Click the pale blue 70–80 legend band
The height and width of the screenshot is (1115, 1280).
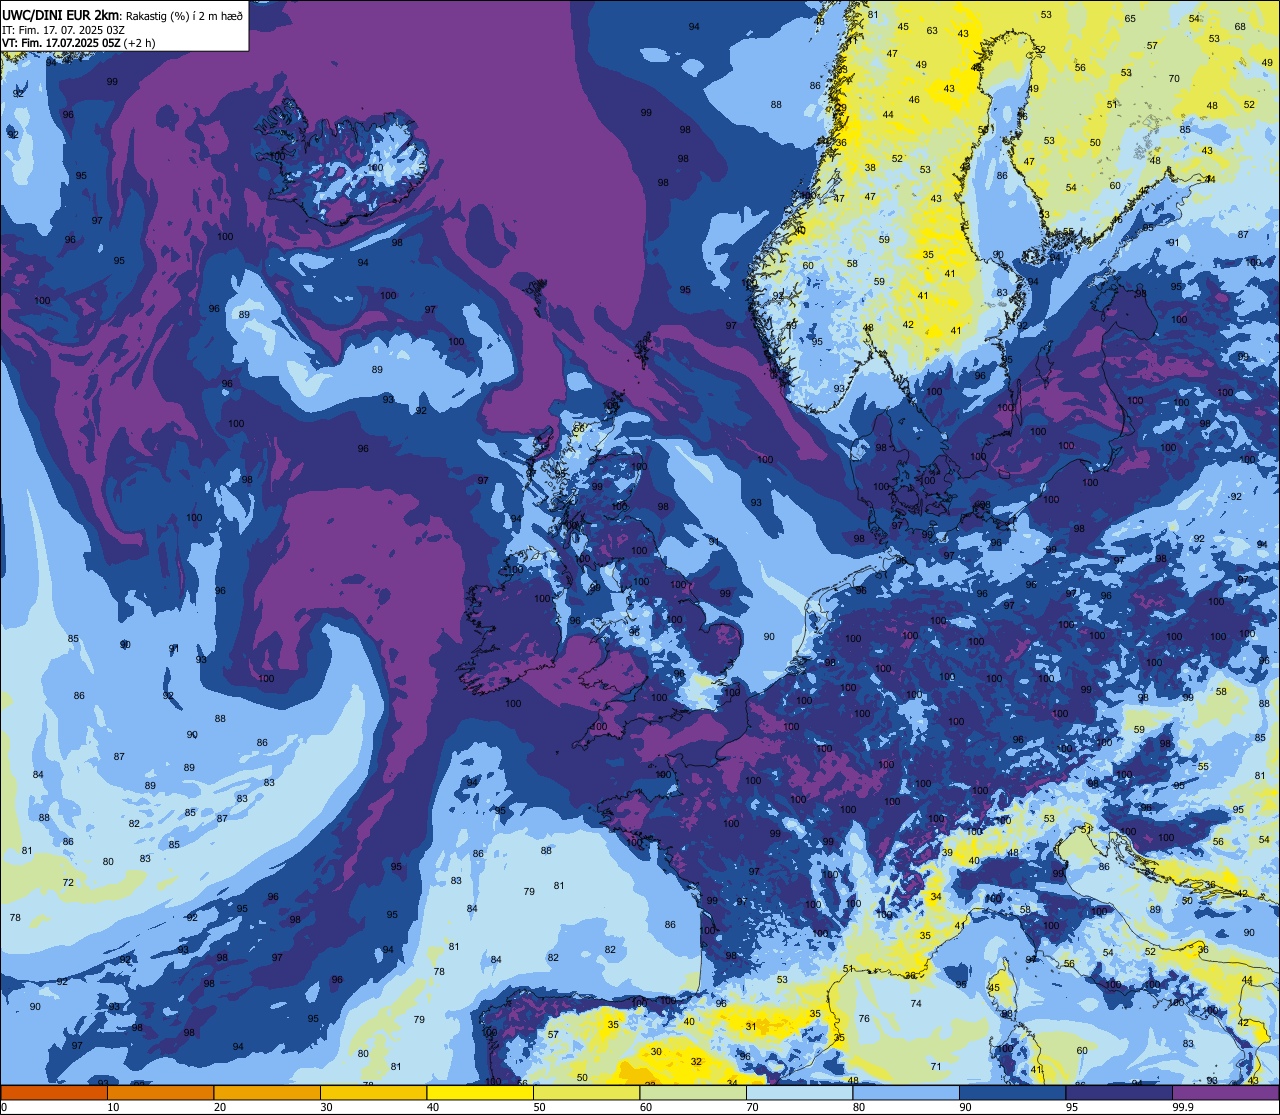tap(799, 1093)
